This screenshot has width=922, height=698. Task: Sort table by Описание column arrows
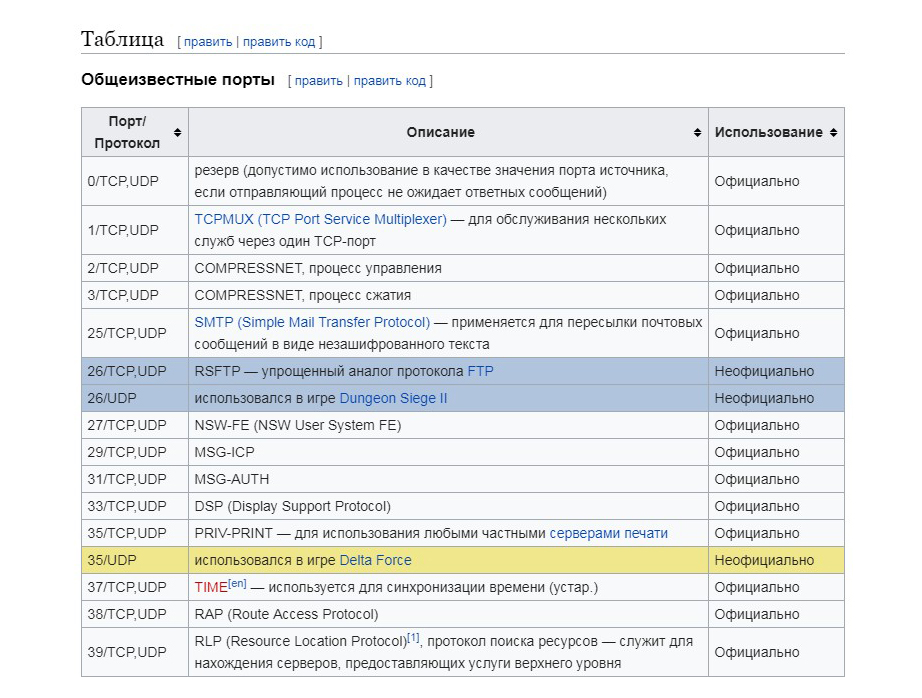point(697,132)
